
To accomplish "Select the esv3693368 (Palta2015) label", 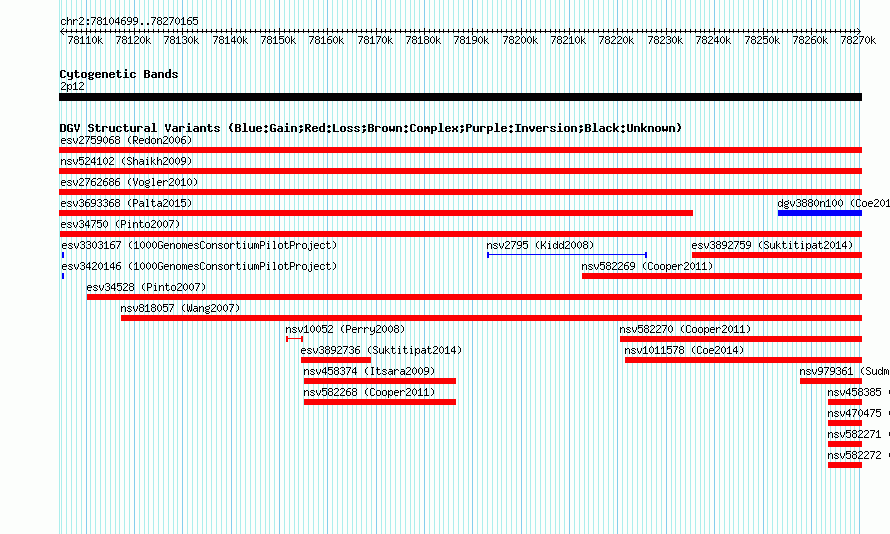I will (126, 203).
